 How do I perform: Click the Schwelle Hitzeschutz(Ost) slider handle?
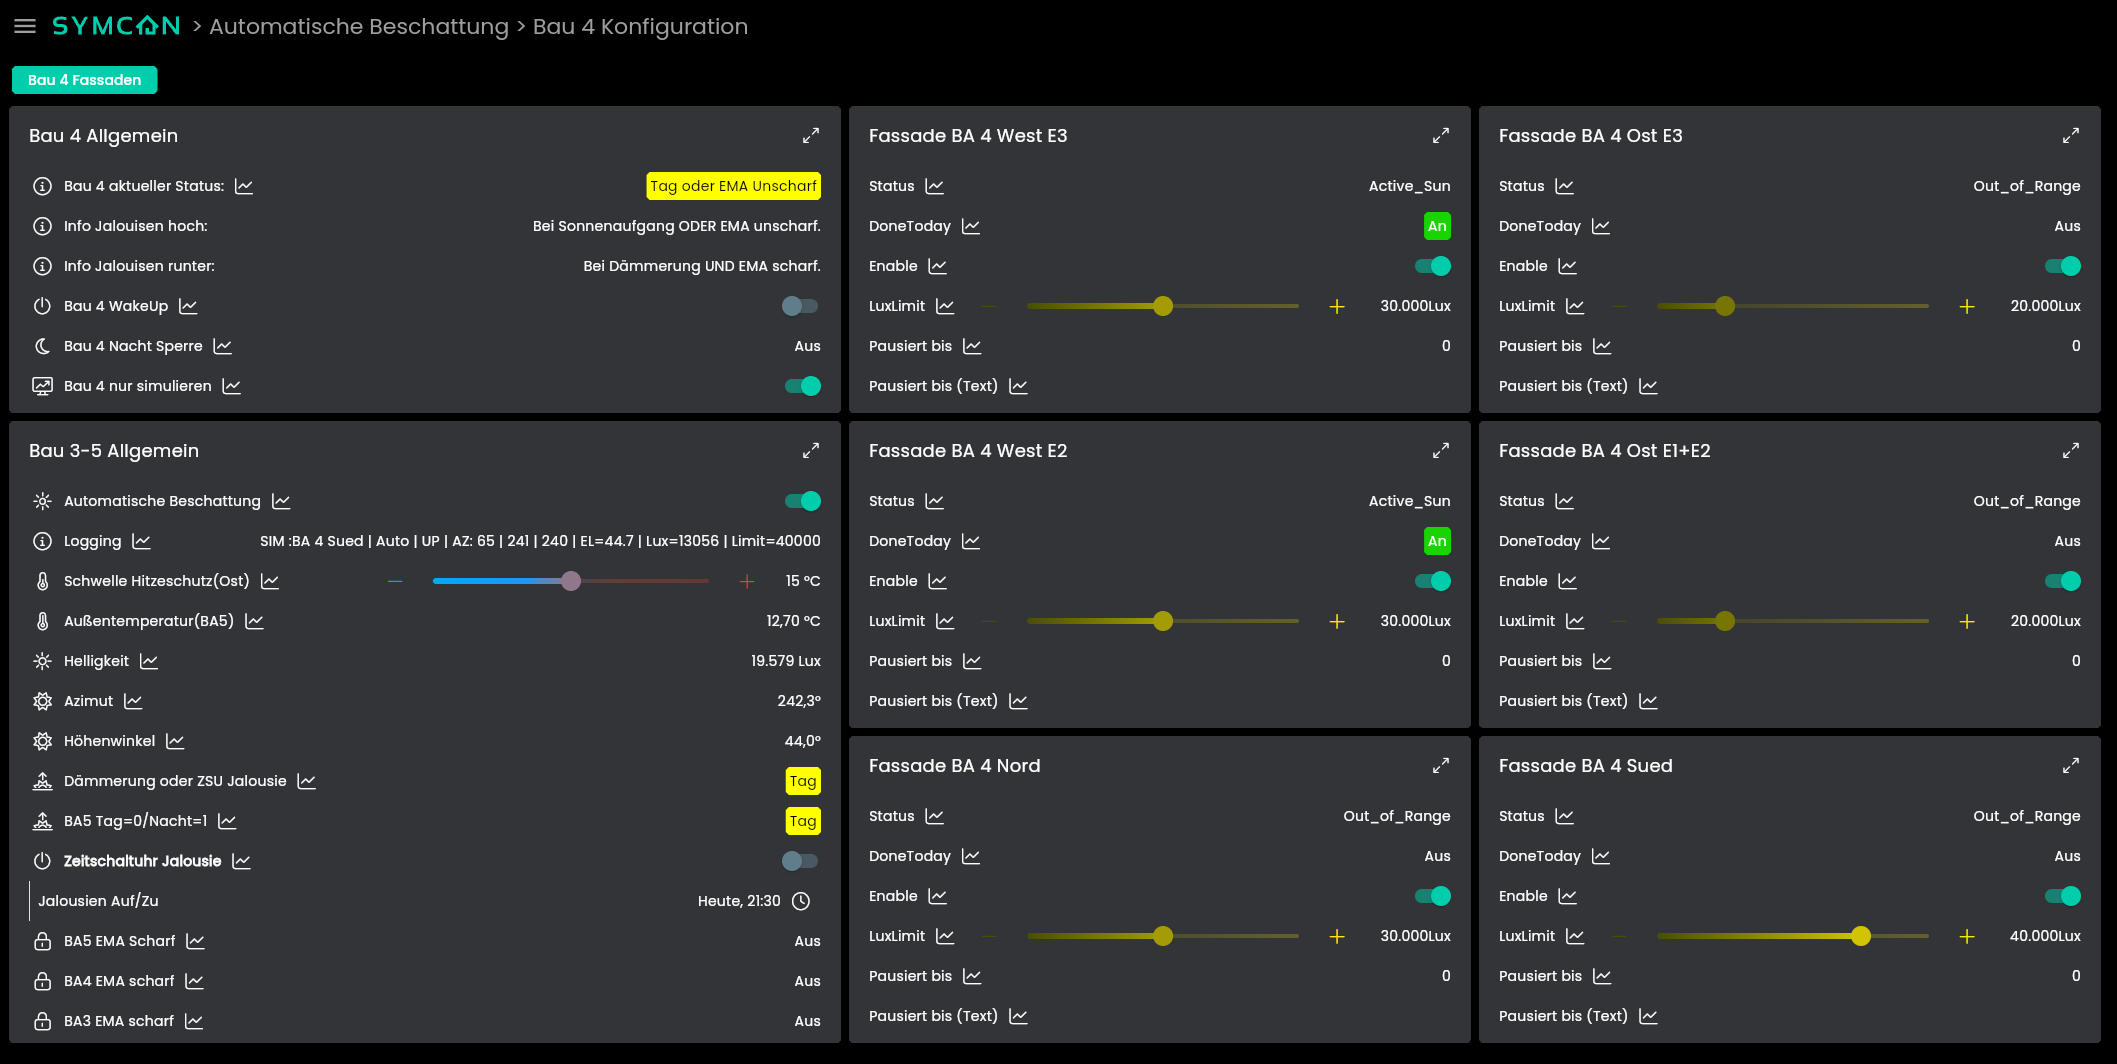click(x=571, y=581)
